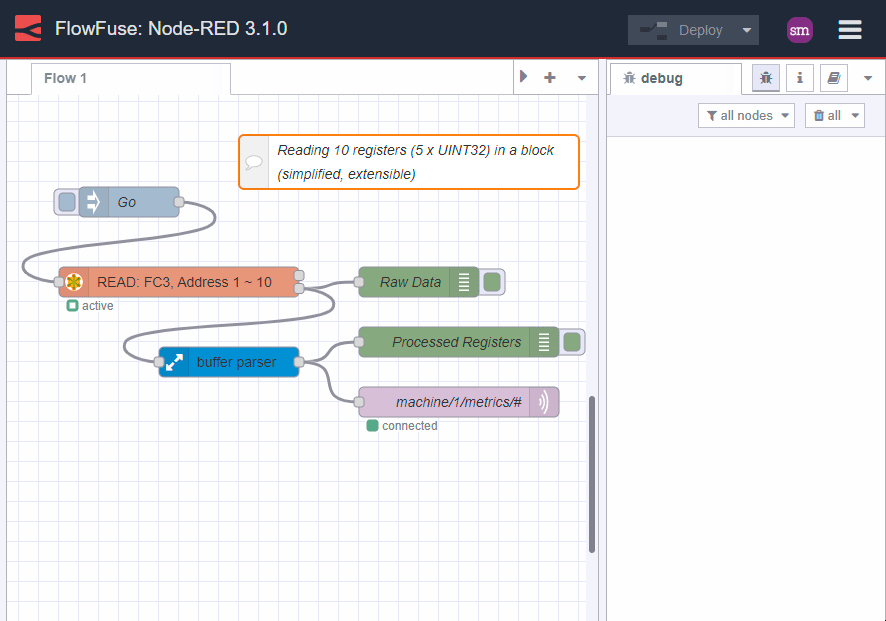The width and height of the screenshot is (886, 621).
Task: Click the modbus icon on READ node
Action: pyautogui.click(x=73, y=282)
